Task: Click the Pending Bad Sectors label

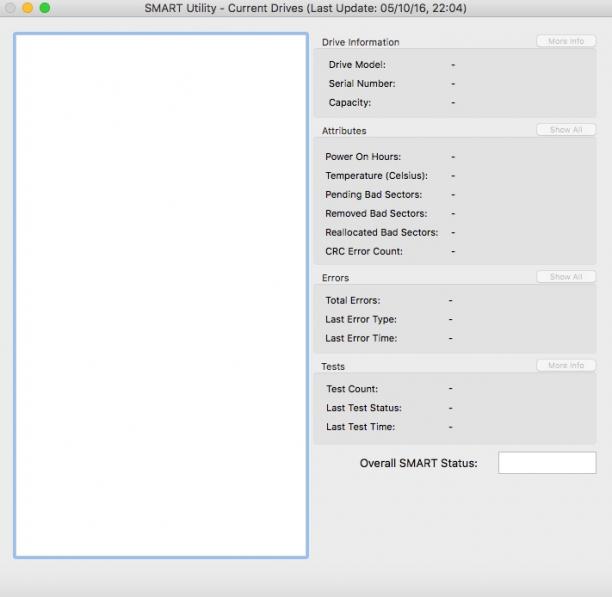Action: click(374, 195)
